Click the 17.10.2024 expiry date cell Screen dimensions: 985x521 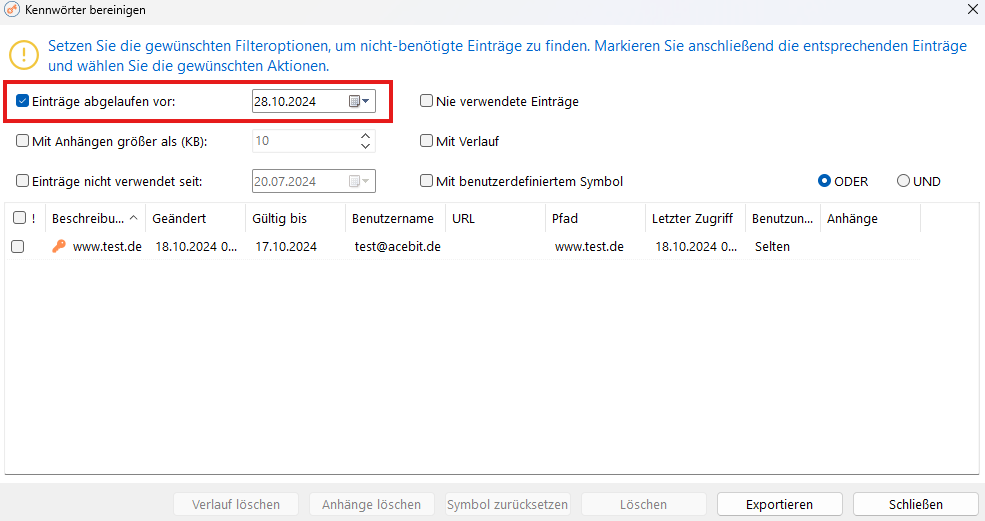coord(286,246)
